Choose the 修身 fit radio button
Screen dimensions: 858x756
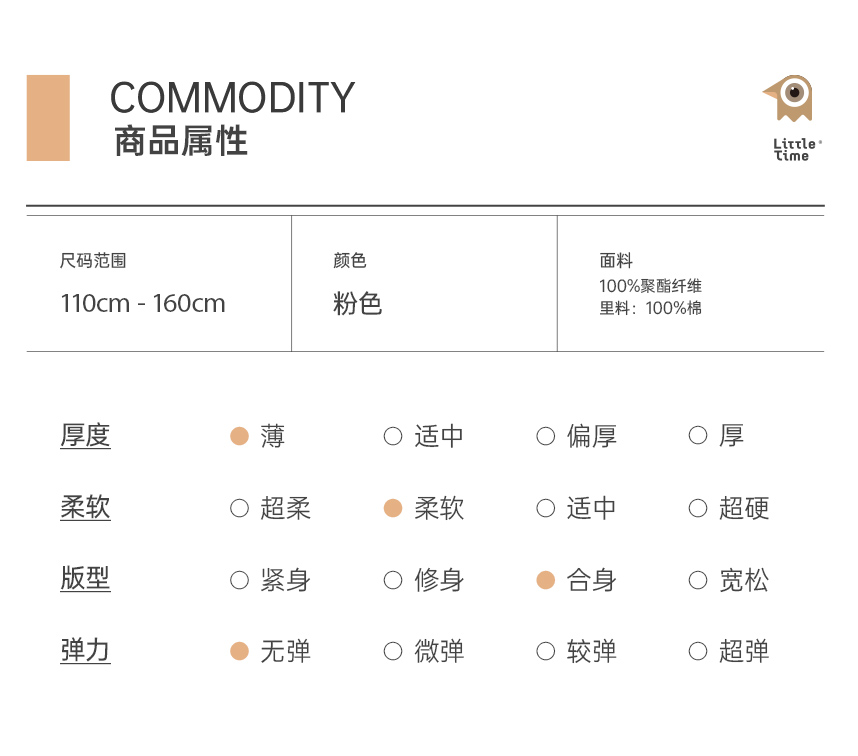tap(393, 580)
